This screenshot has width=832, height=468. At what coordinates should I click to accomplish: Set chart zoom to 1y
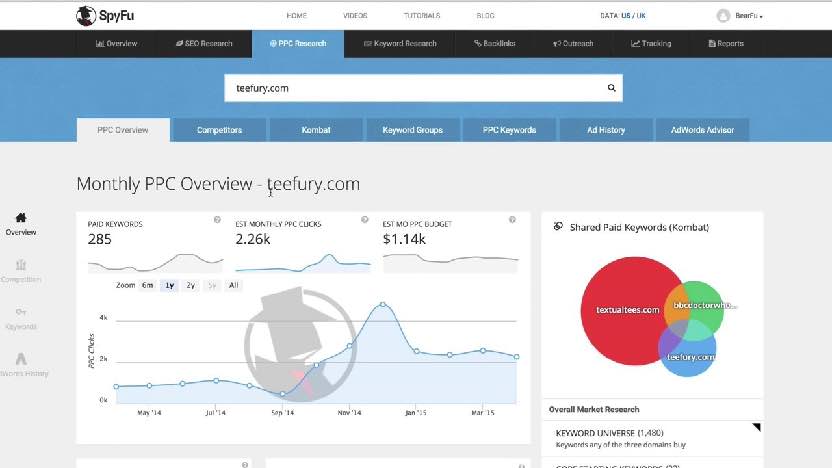pyautogui.click(x=169, y=285)
